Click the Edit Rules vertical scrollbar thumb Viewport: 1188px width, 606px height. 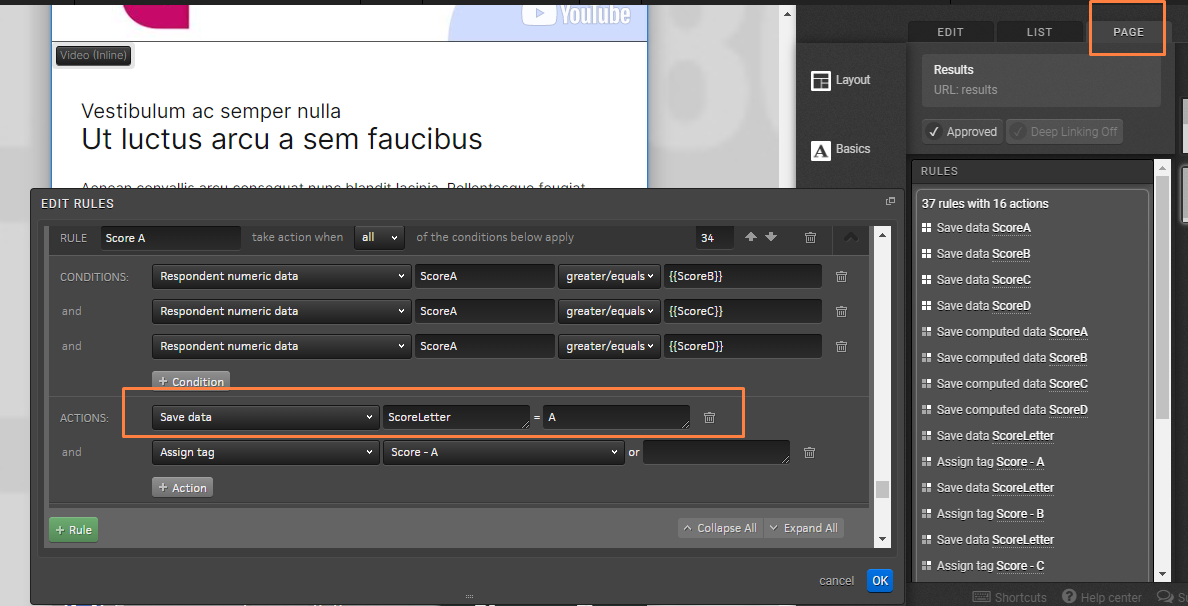click(x=882, y=489)
